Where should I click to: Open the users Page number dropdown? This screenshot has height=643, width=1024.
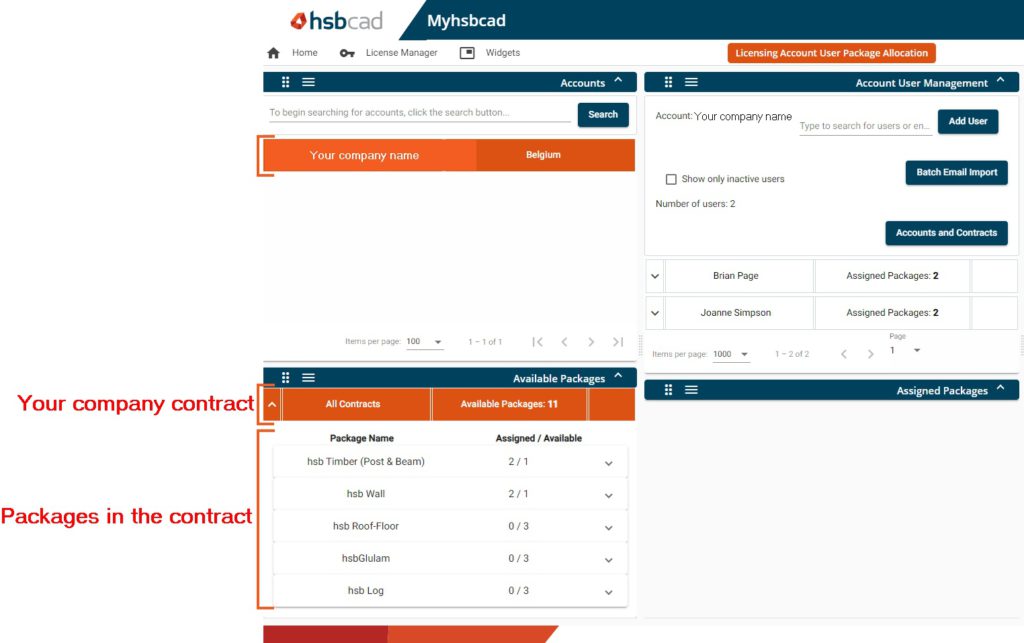(905, 351)
